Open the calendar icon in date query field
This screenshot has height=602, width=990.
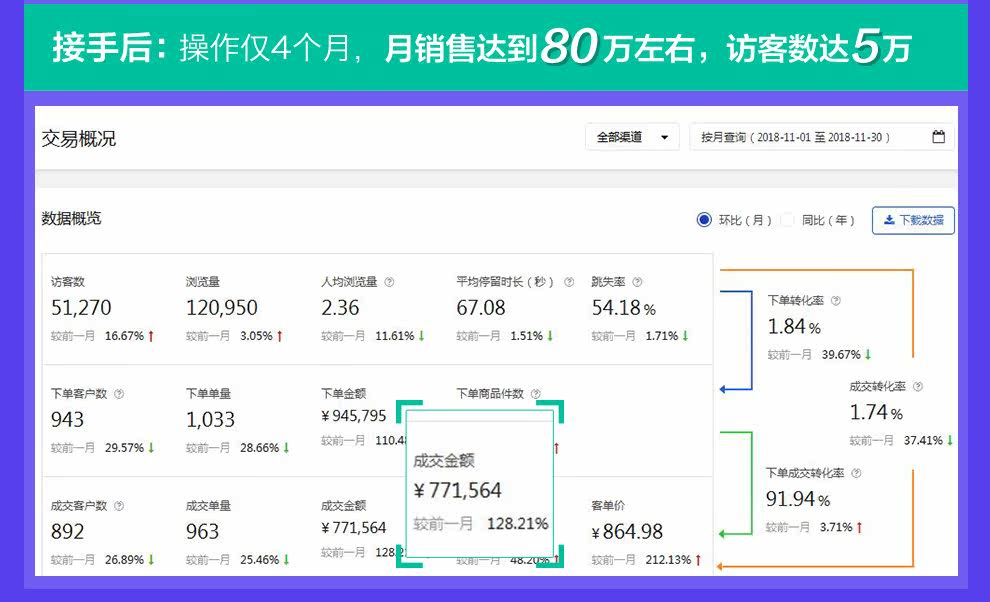pyautogui.click(x=938, y=136)
